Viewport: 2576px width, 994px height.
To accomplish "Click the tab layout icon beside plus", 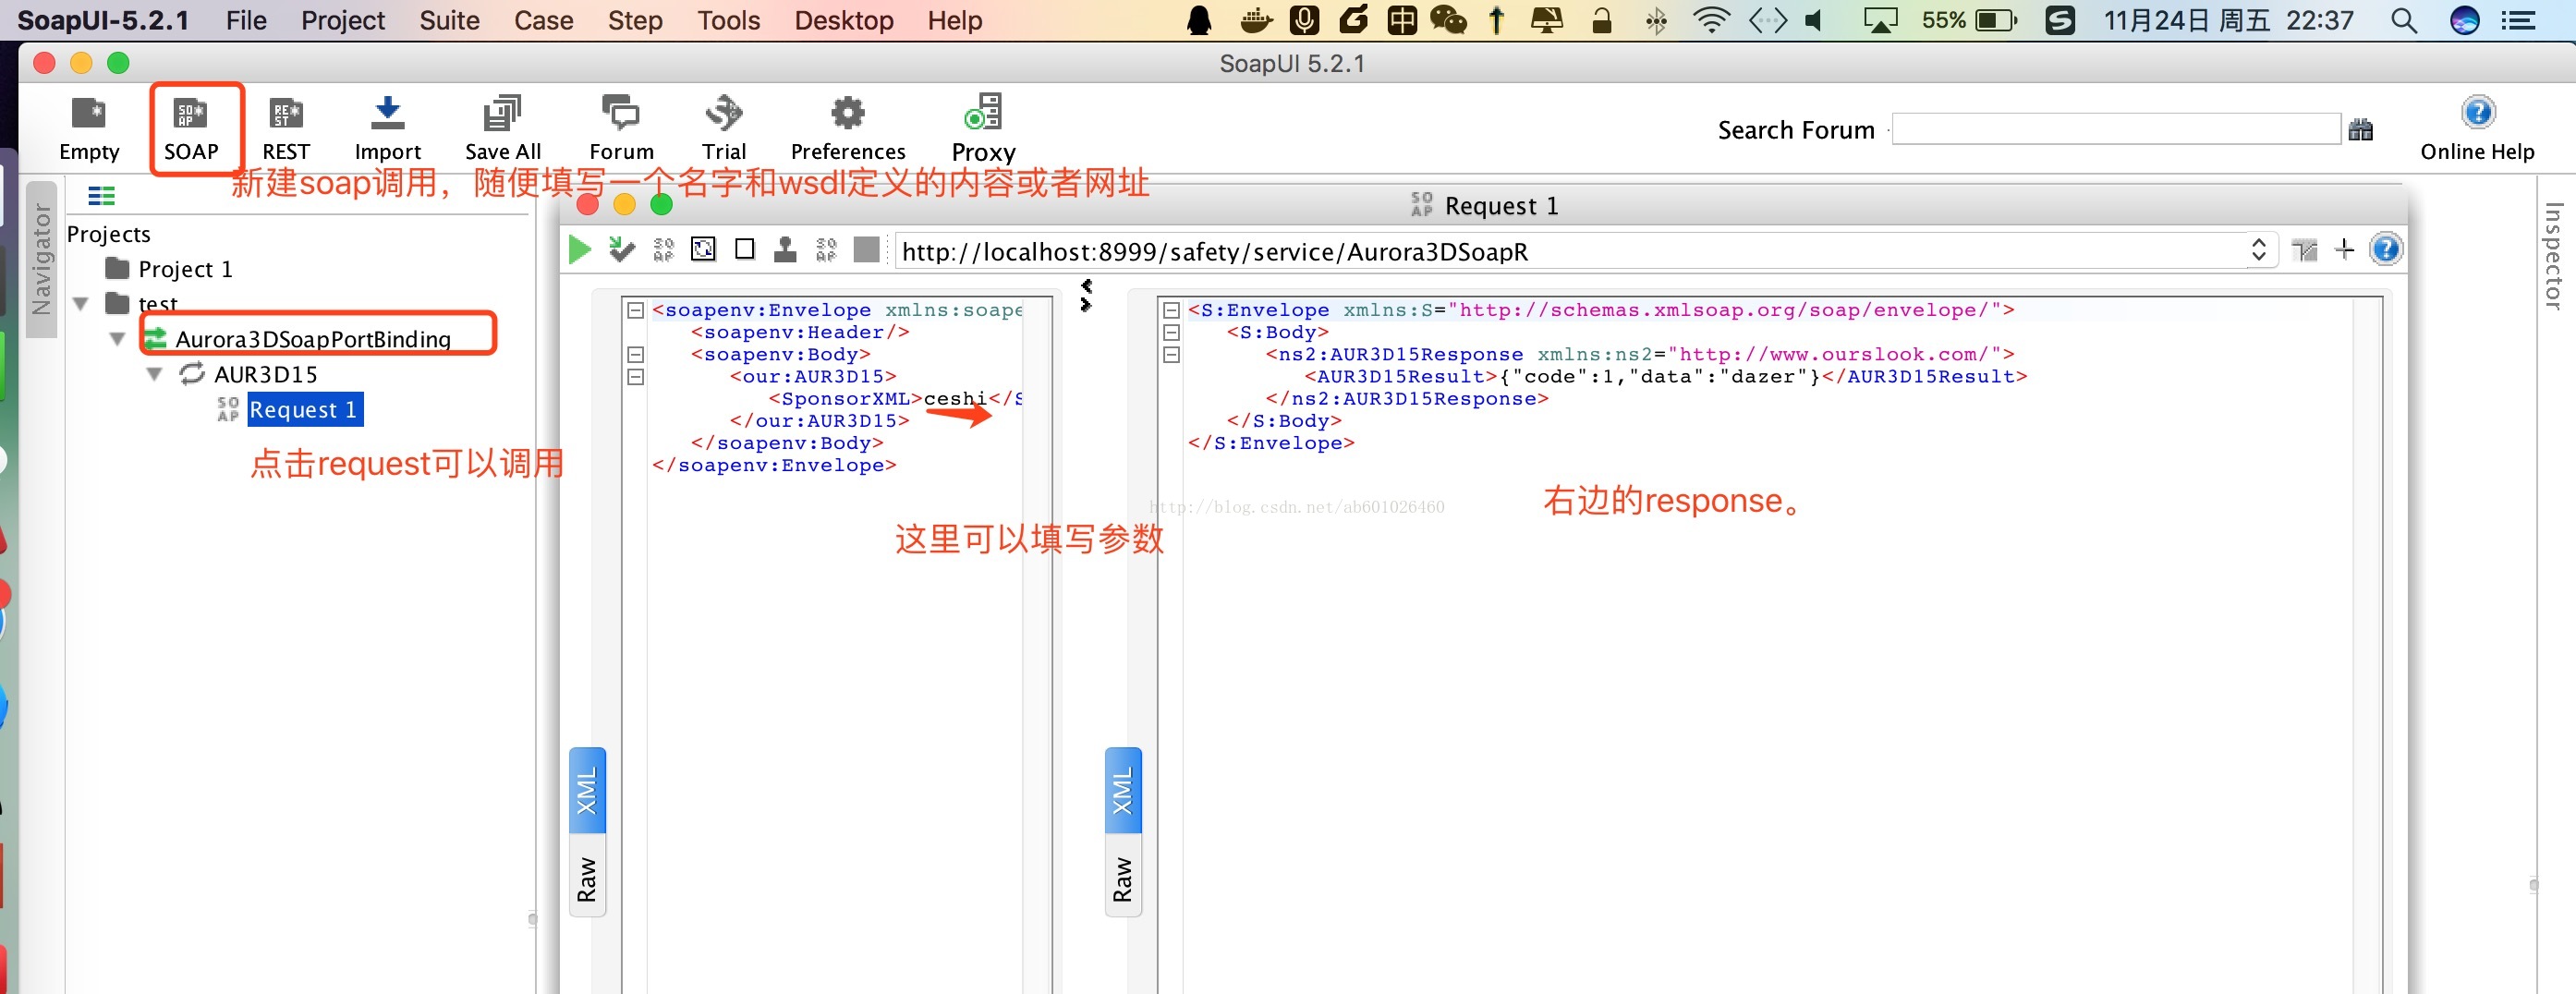I will (2304, 250).
